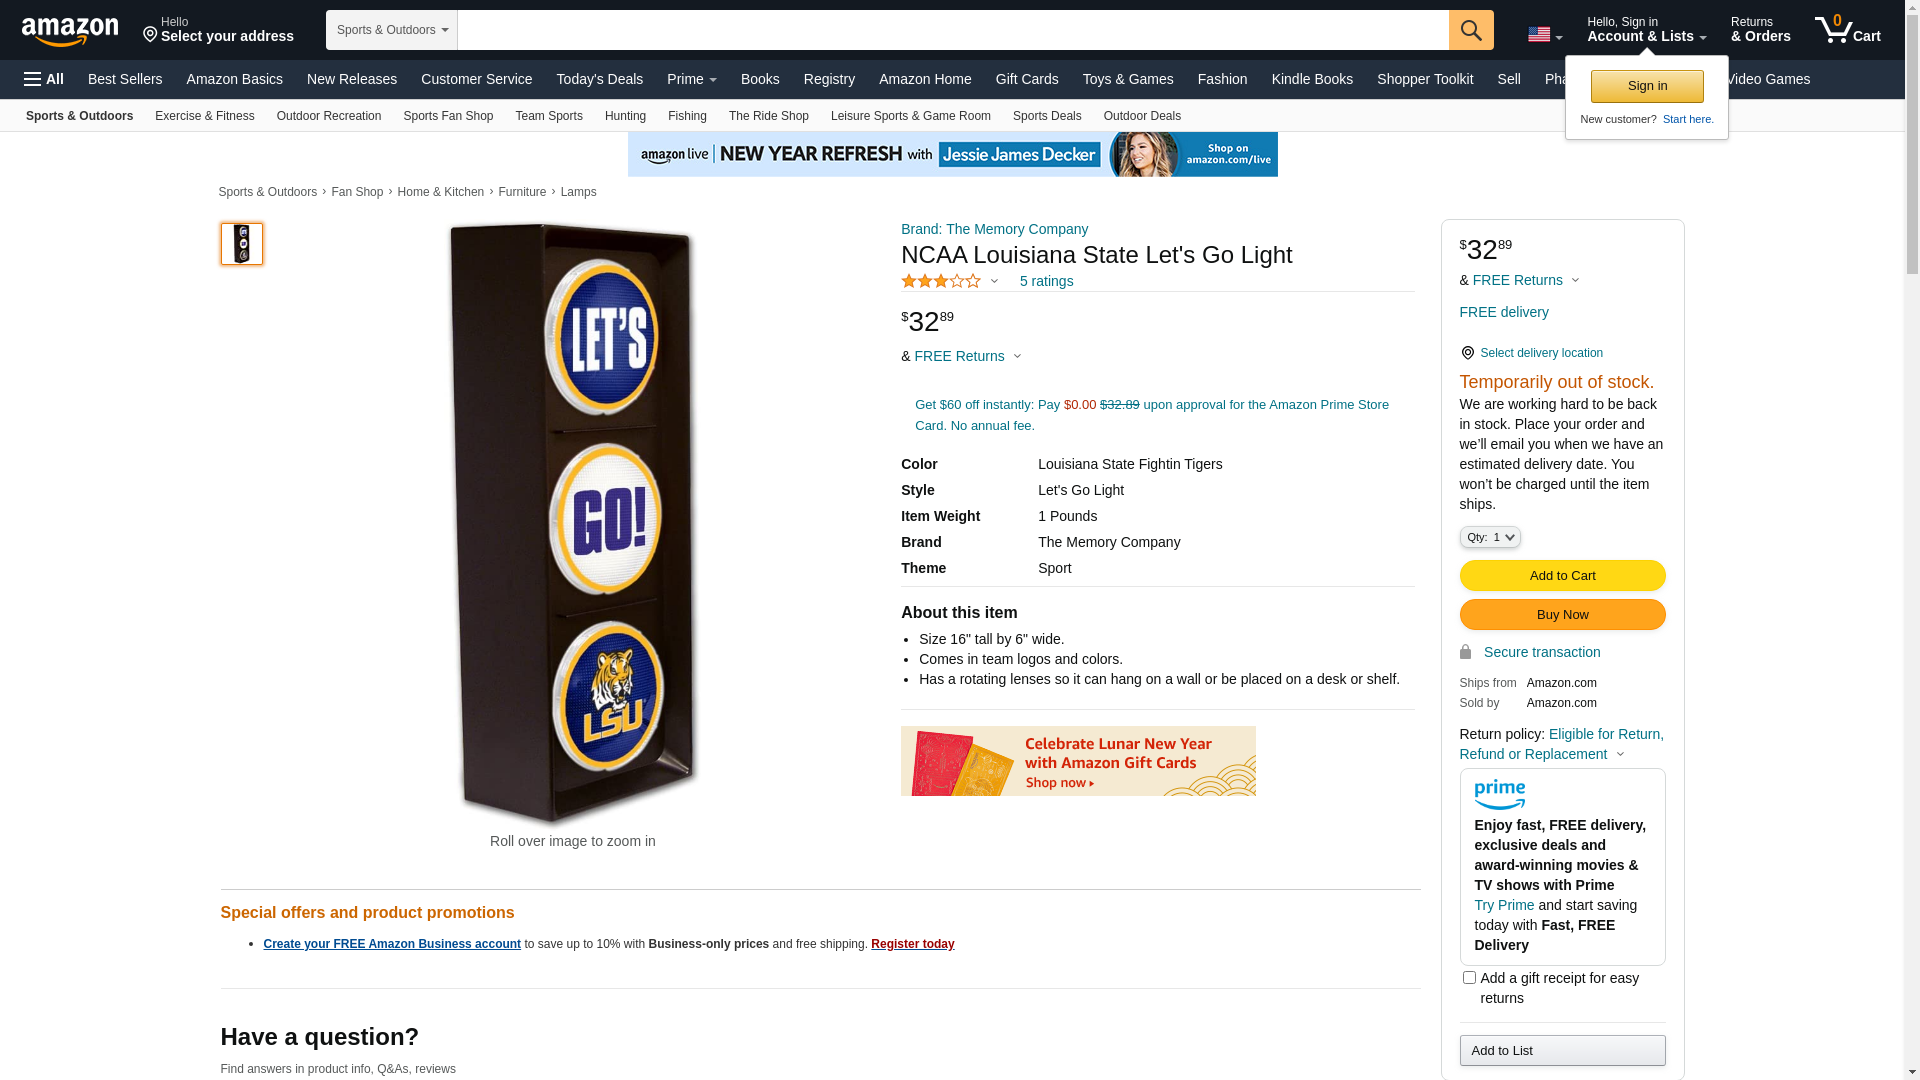Image resolution: width=1920 pixels, height=1080 pixels.
Task: Open the shopping cart icon
Action: [x=1848, y=30]
